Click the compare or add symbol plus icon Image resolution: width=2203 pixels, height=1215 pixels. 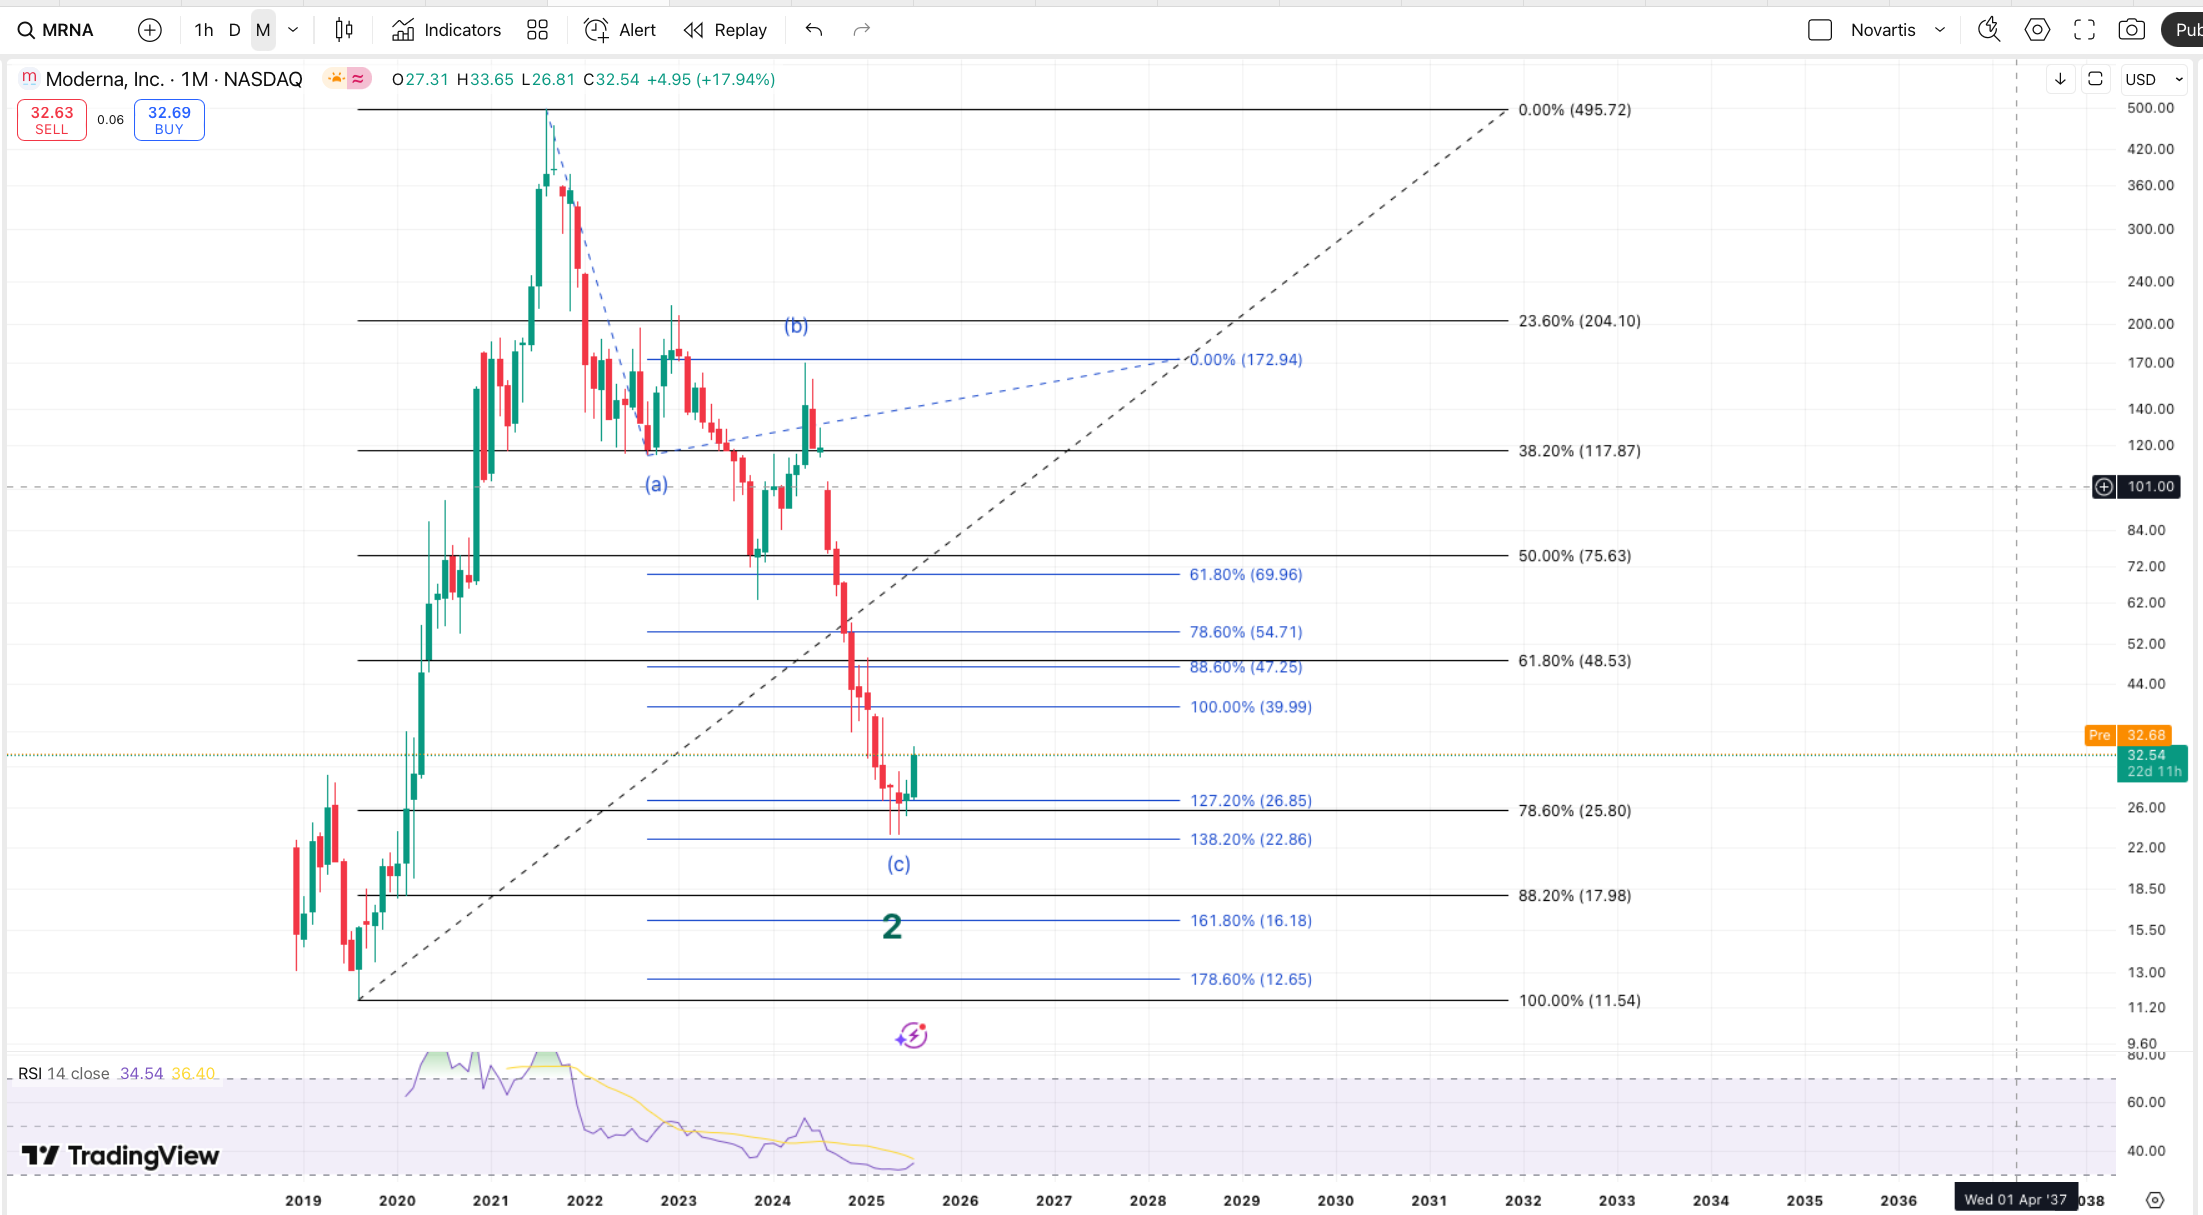coord(149,30)
